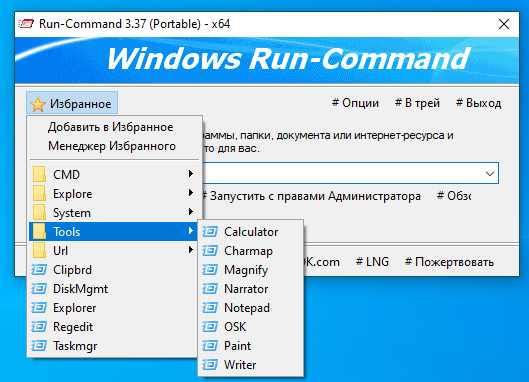
Task: Select Regedit in favorites menu
Action: point(113,327)
